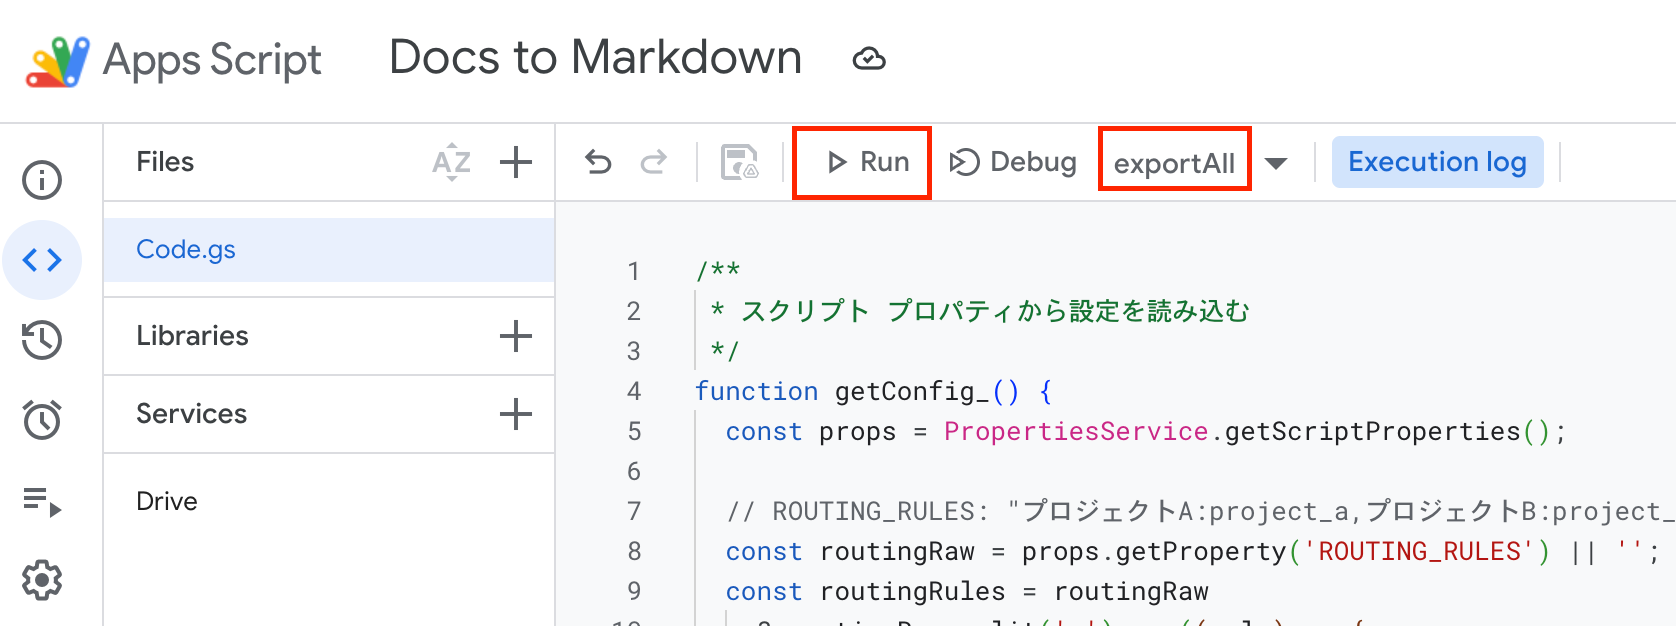Toggle the Execution log
Viewport: 1676px width, 626px height.
(1437, 162)
